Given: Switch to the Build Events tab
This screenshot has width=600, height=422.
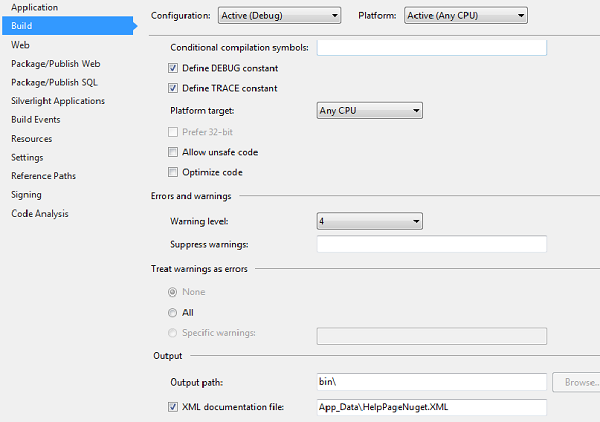Looking at the screenshot, I should coord(36,120).
